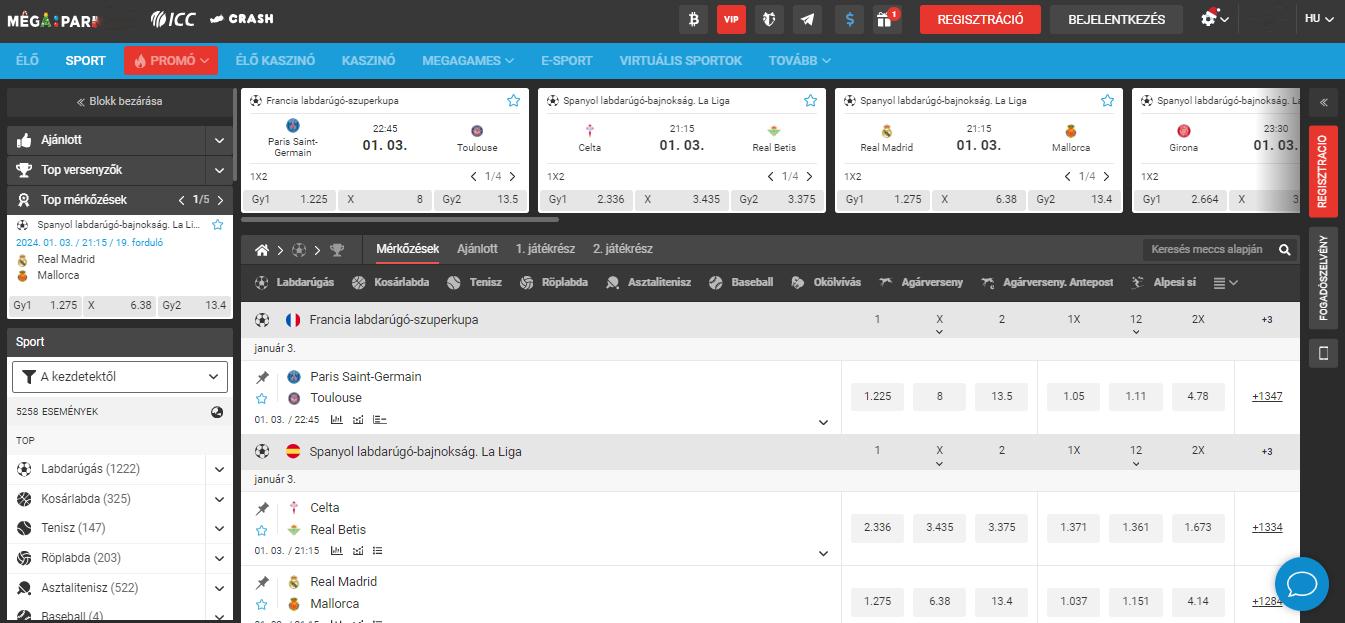Expand the TOVÁBB more menu

pos(800,60)
